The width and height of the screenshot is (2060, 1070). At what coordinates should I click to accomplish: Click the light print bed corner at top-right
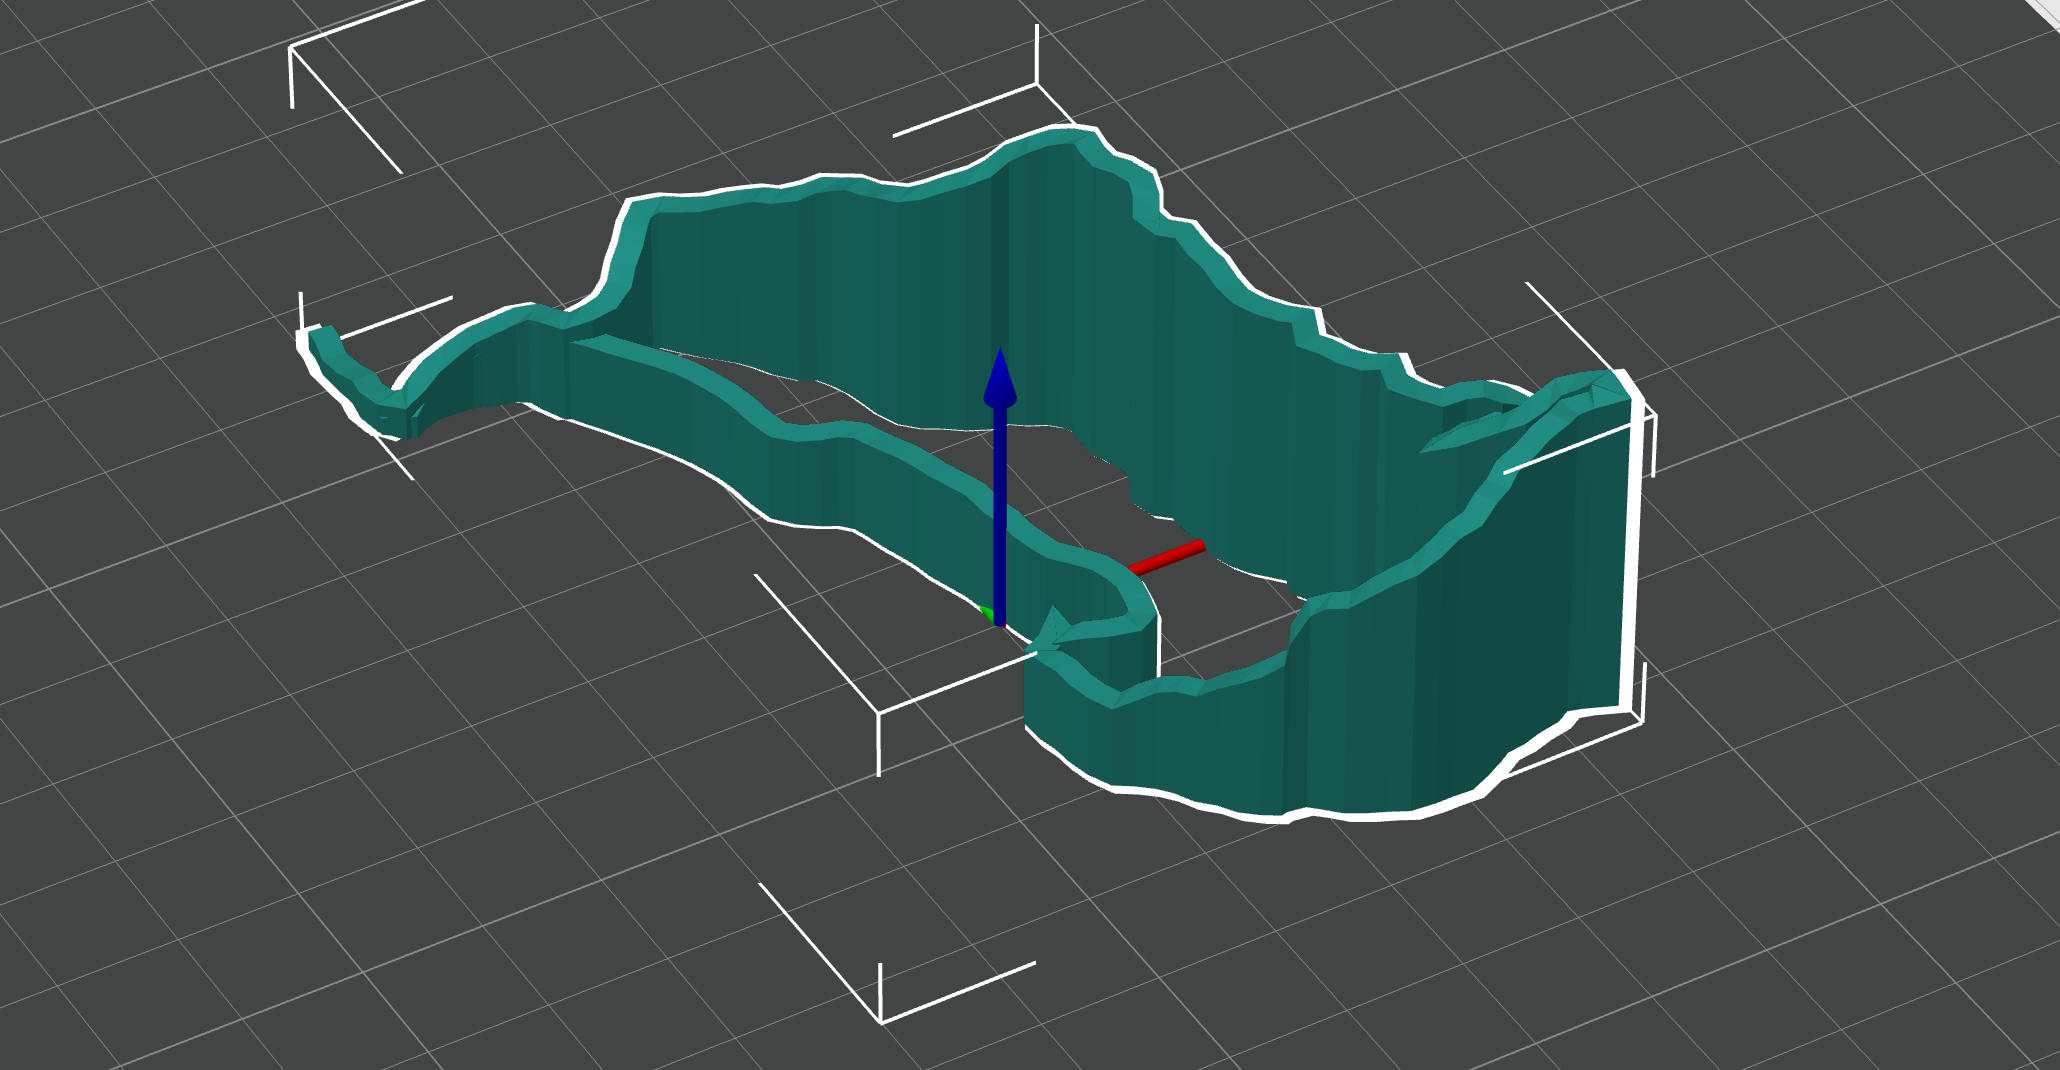[x=2045, y=12]
